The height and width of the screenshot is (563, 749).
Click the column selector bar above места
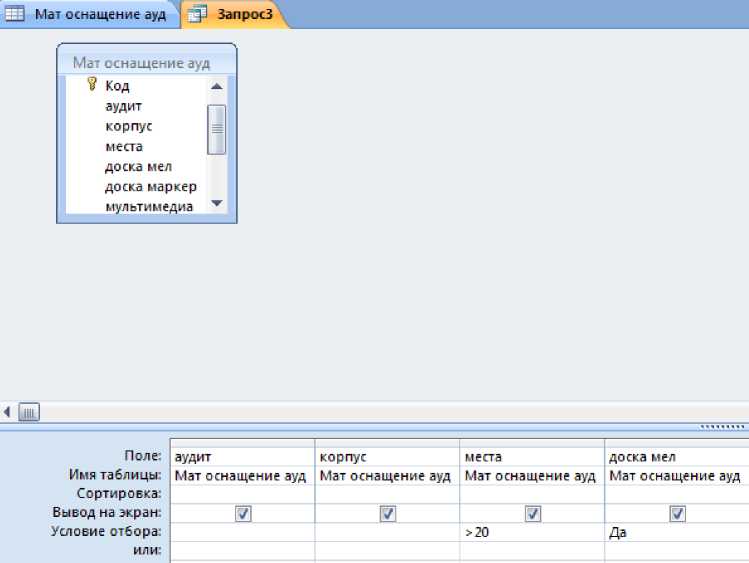coord(532,443)
